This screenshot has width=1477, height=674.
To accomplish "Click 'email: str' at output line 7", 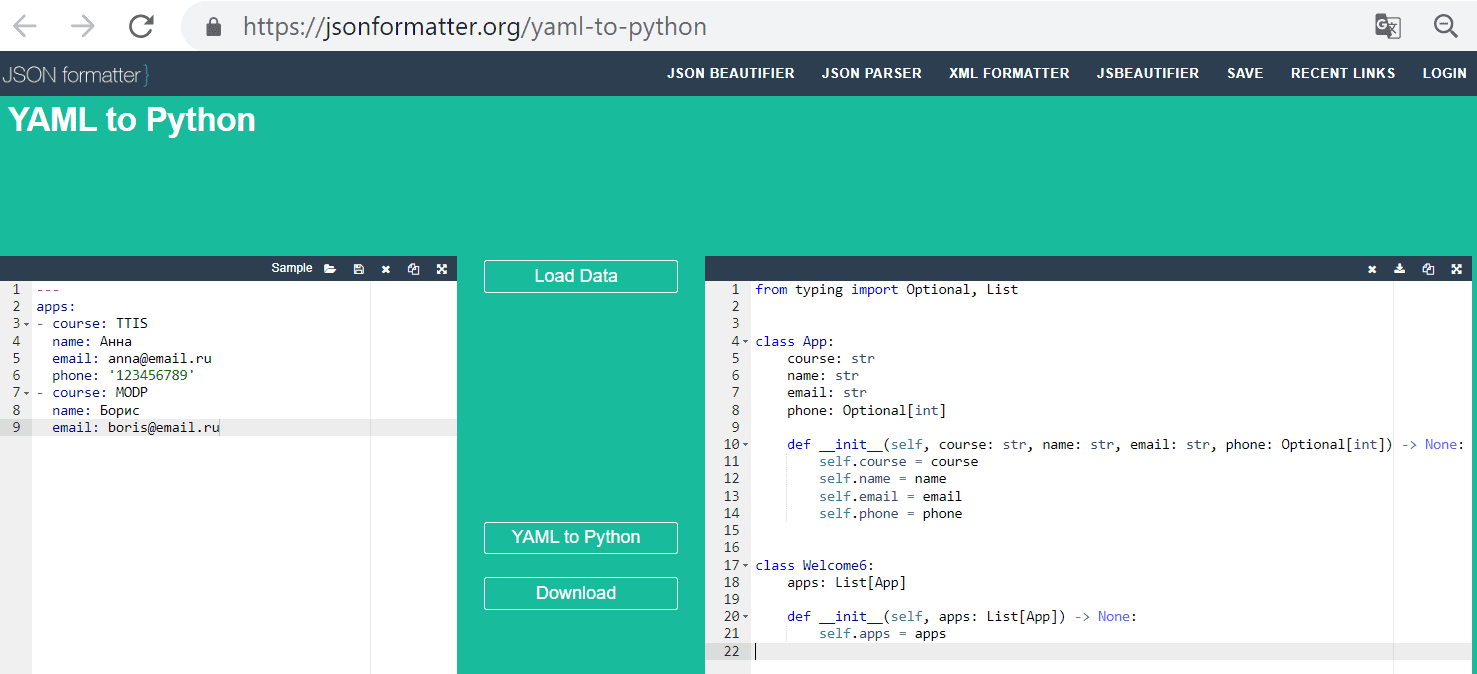I will point(827,393).
